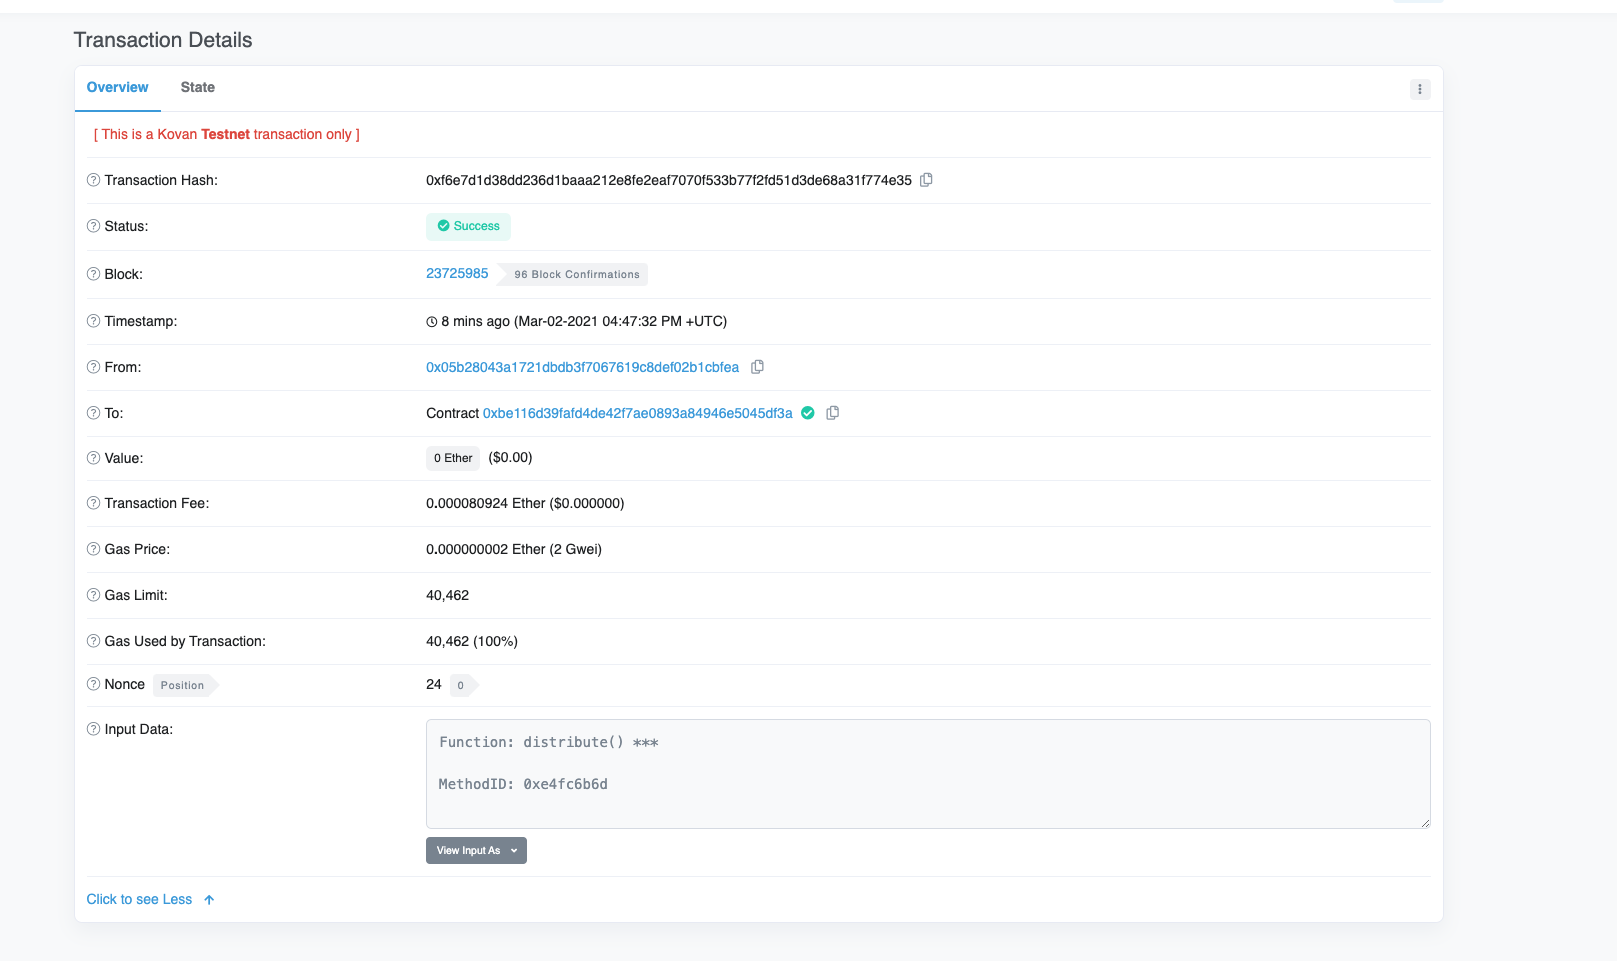
Task: Click help icon next to Input Data
Action: pos(93,729)
